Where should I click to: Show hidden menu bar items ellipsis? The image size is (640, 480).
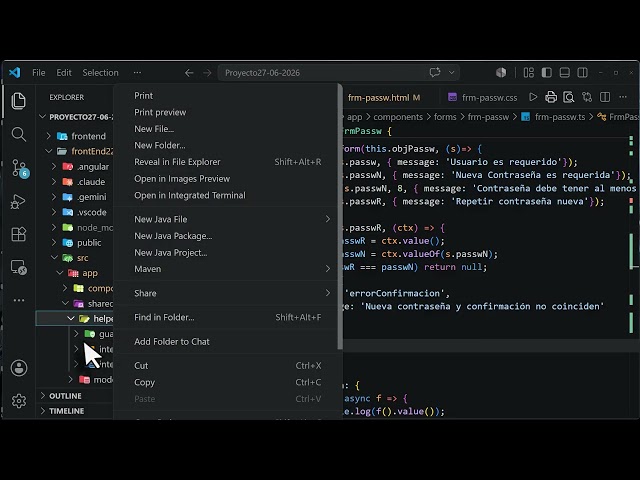[x=137, y=73]
